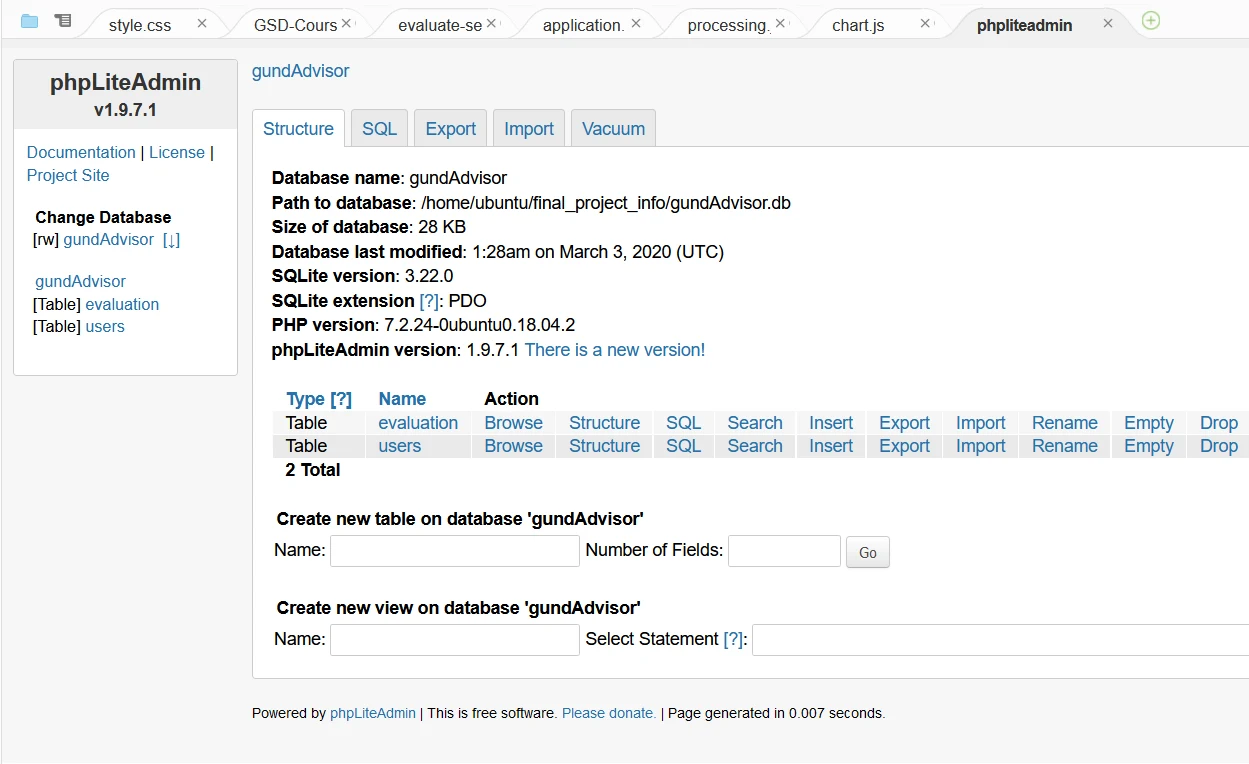Export the evaluation table

905,423
